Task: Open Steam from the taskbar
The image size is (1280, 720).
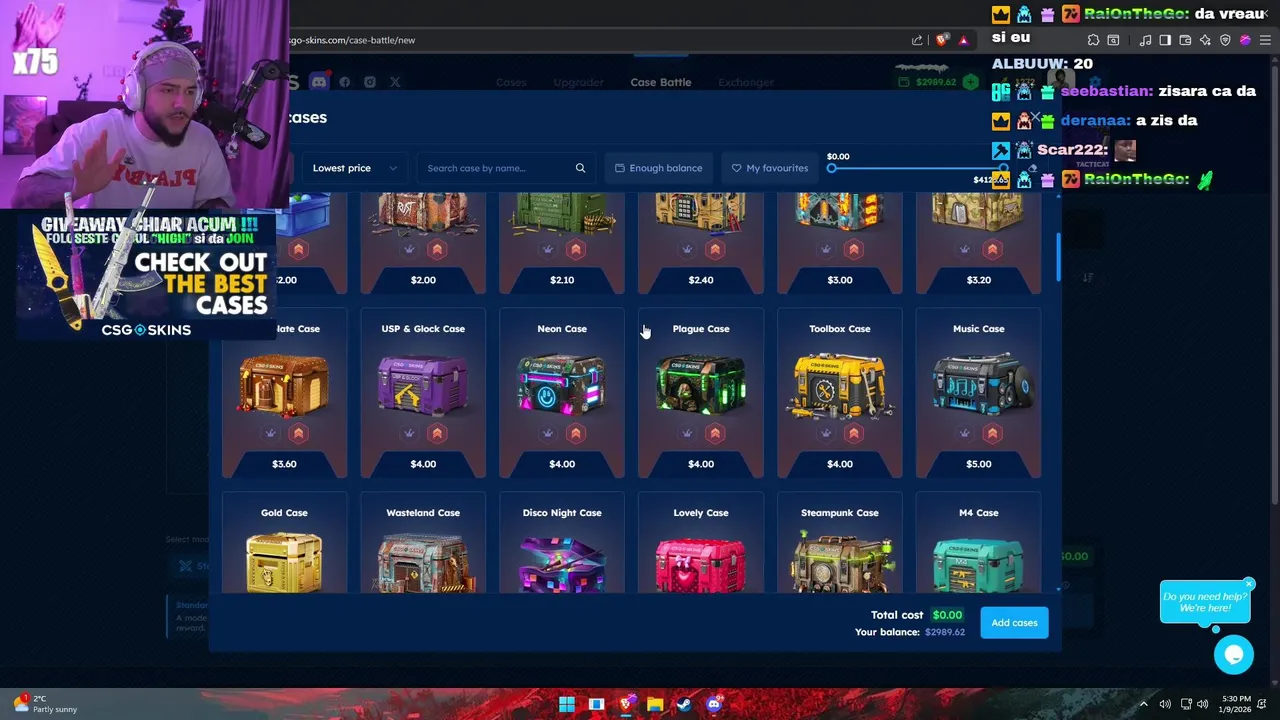Action: (683, 704)
